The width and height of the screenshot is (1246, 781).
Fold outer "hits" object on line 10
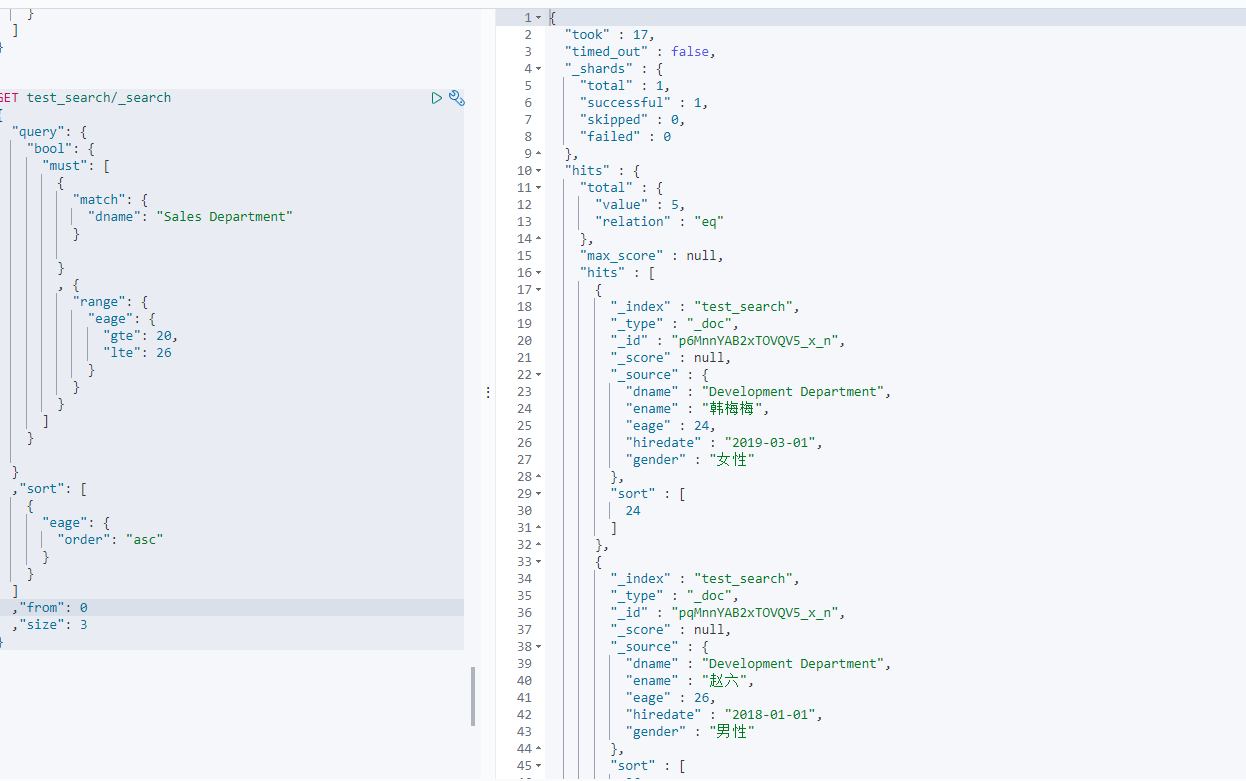coord(538,171)
